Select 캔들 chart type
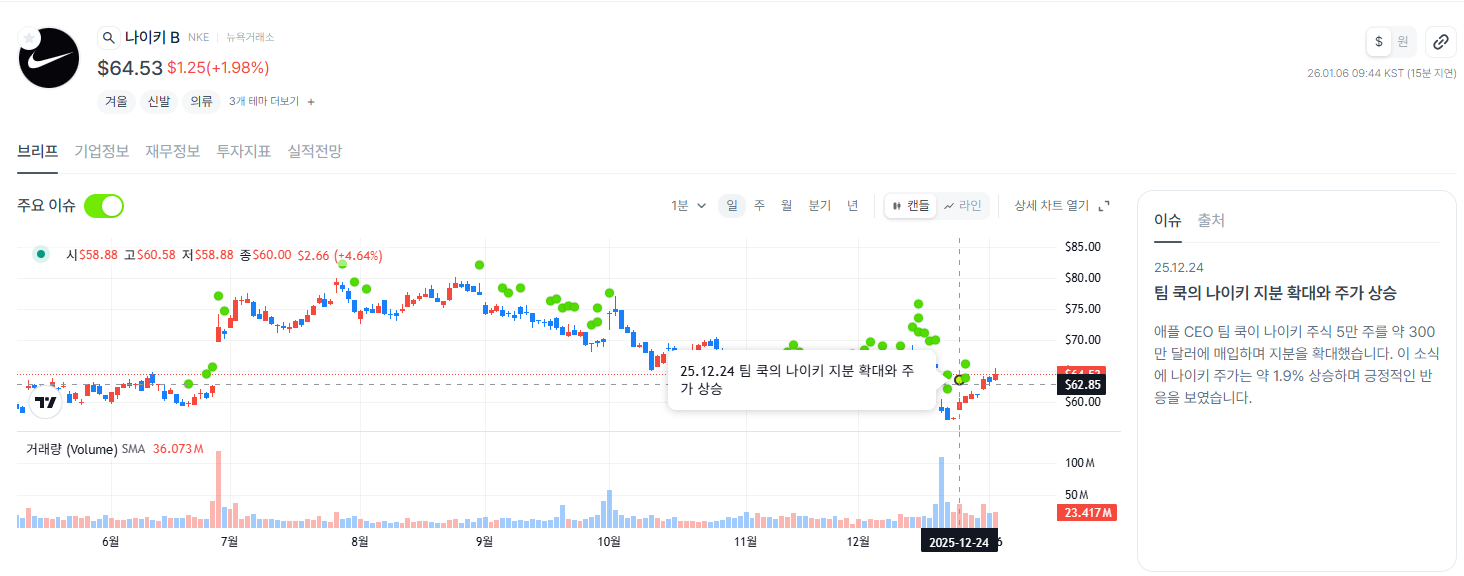 click(910, 206)
